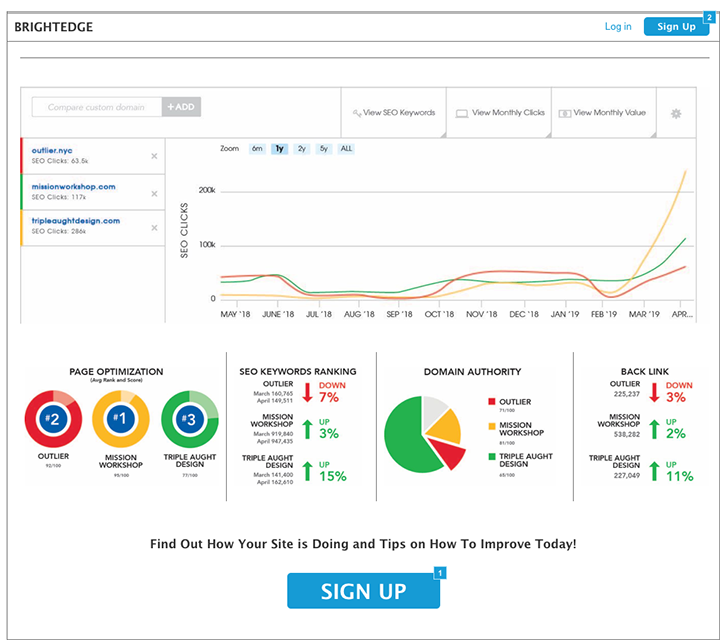The image size is (720, 640).
Task: Set zoom range to 5y
Action: pos(324,149)
